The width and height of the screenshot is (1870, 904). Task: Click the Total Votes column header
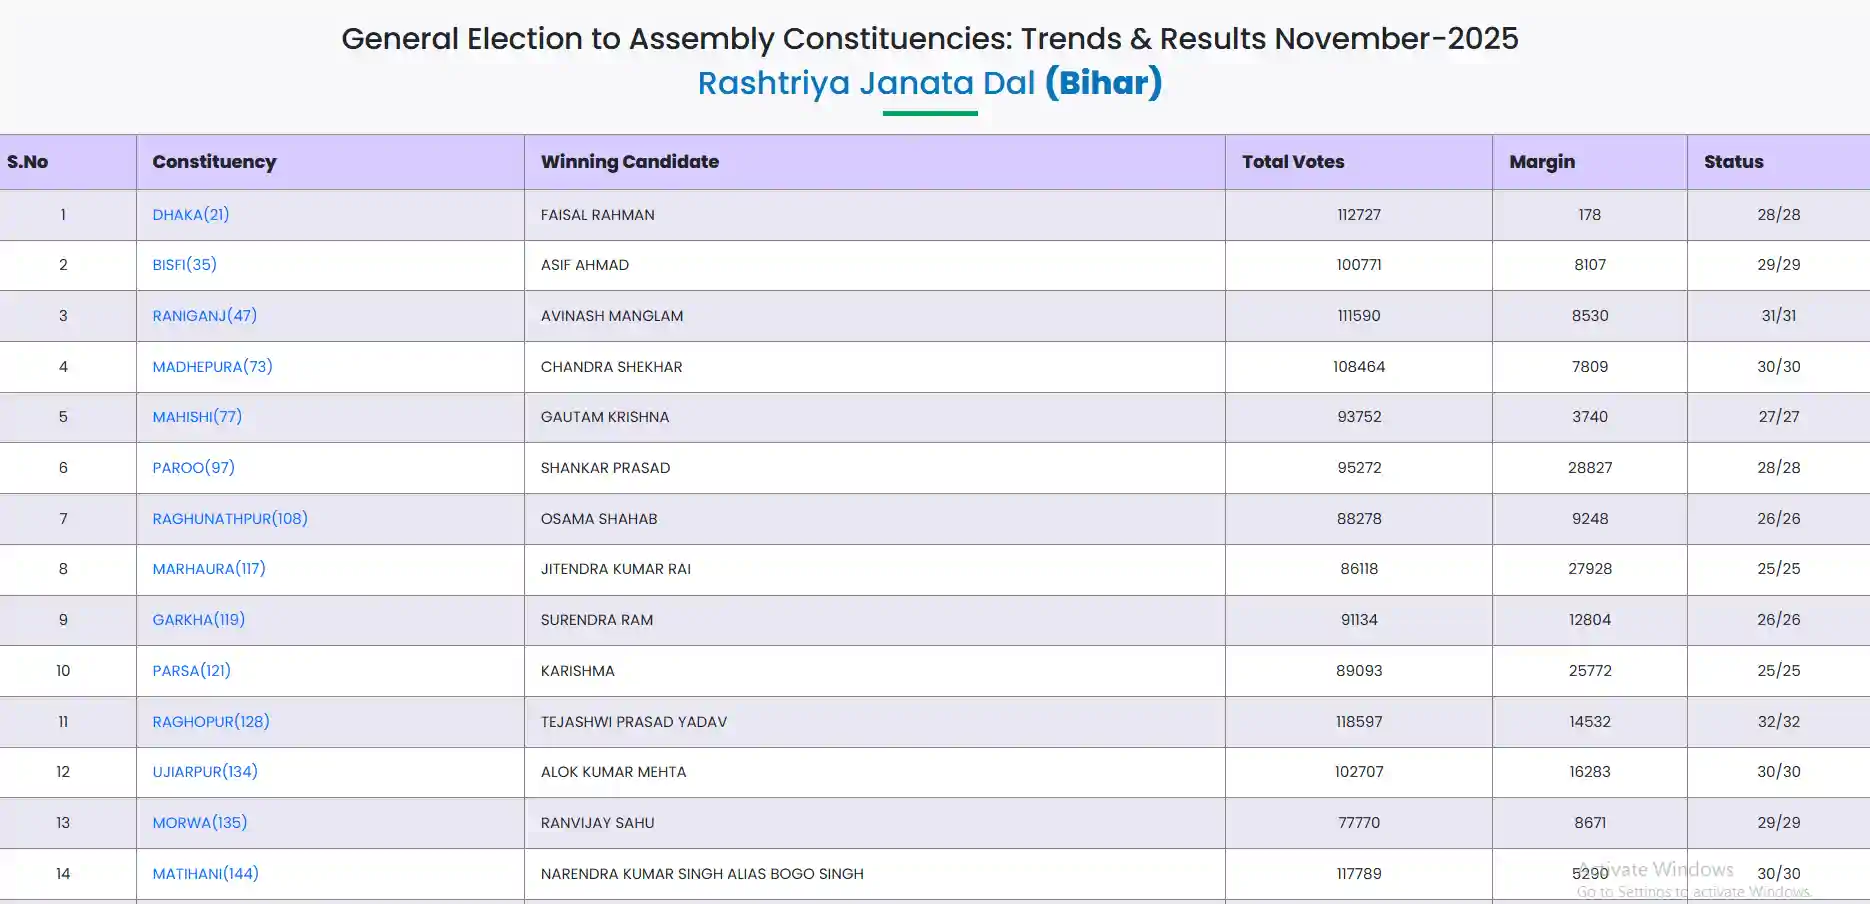tap(1293, 162)
